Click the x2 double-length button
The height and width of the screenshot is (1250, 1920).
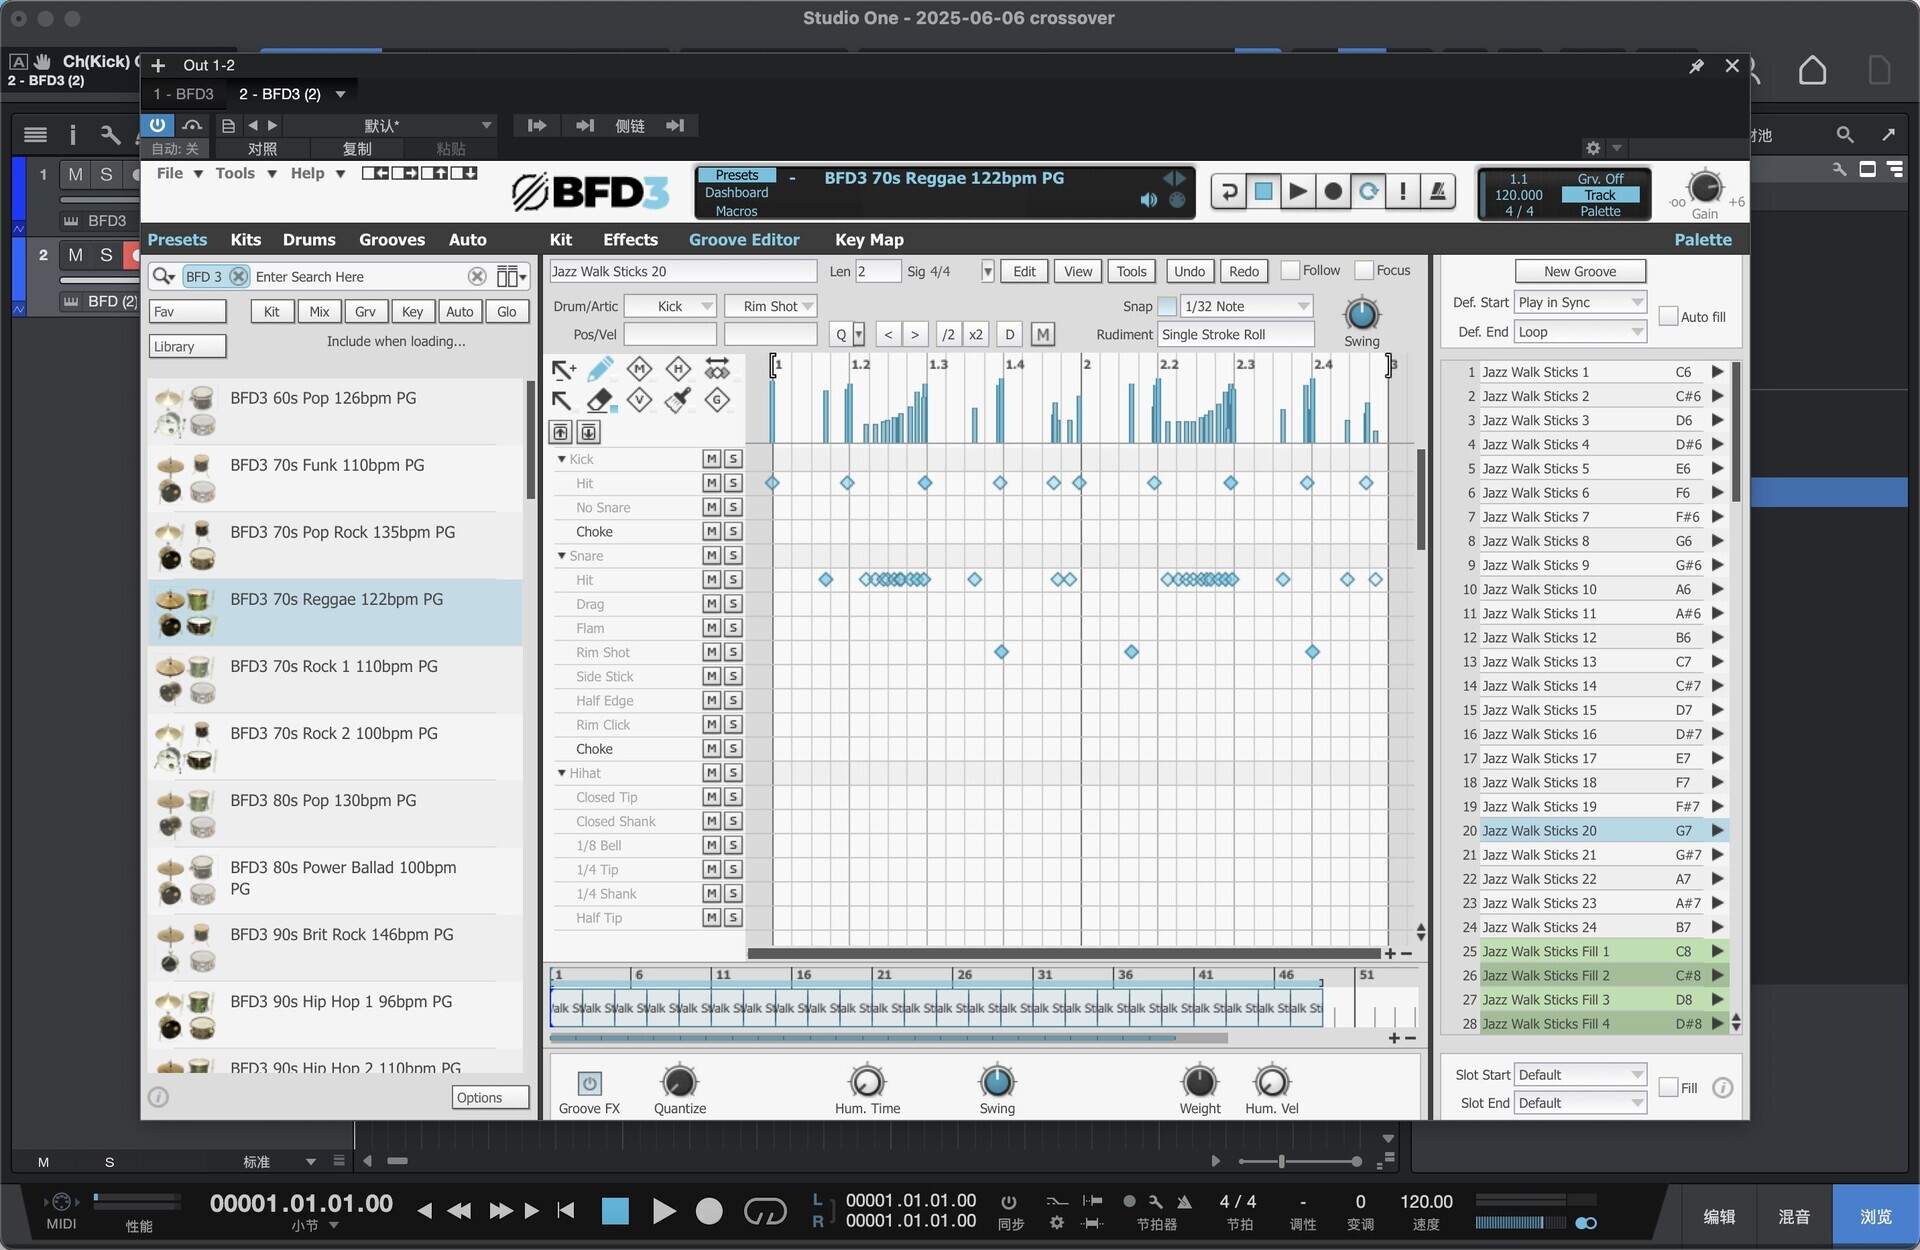975,335
